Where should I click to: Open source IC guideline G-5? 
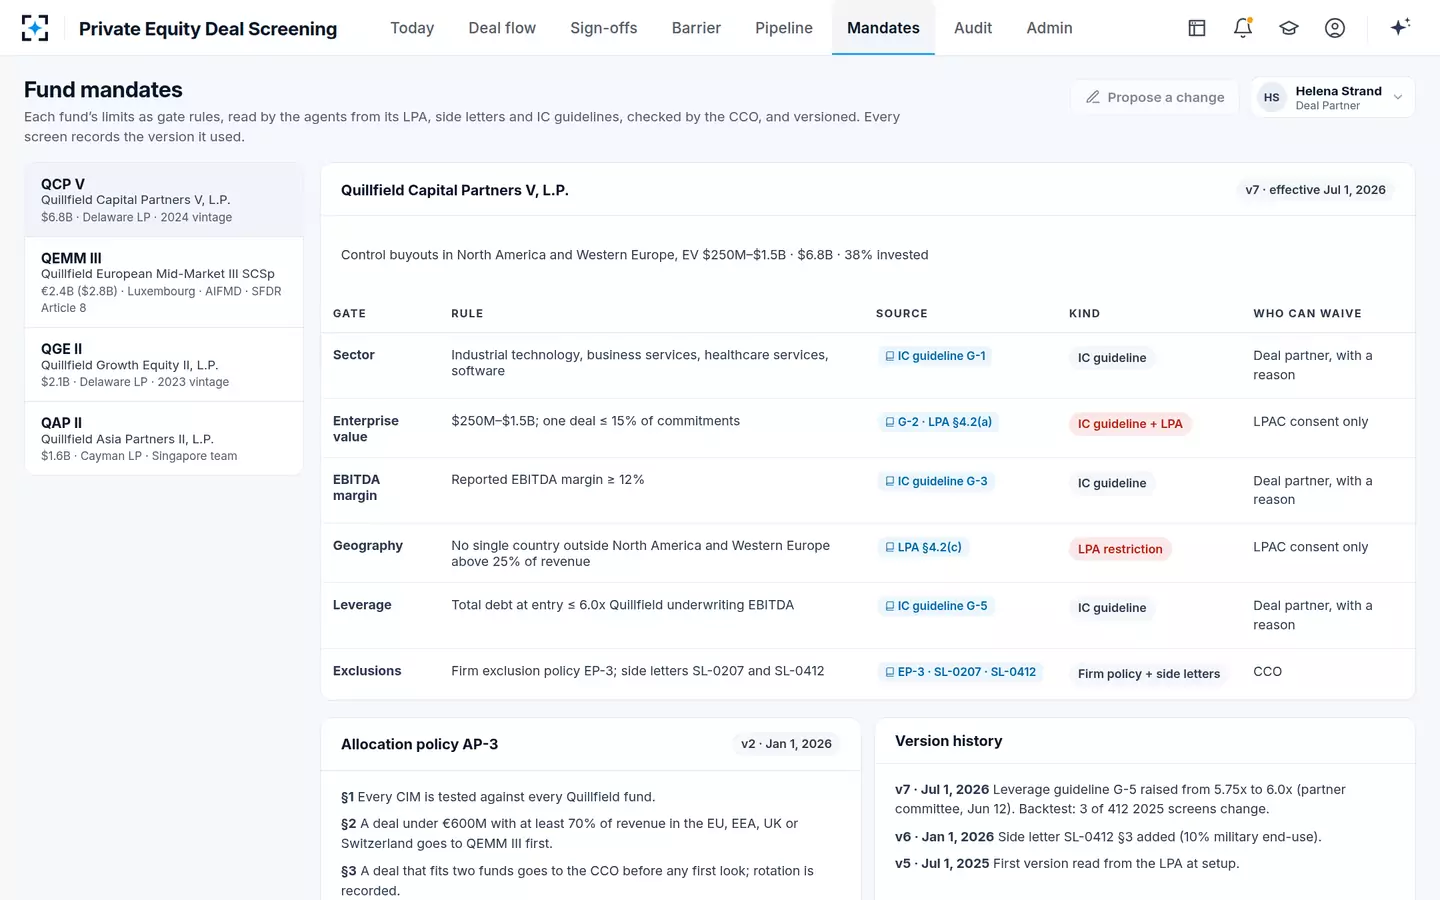pos(936,606)
